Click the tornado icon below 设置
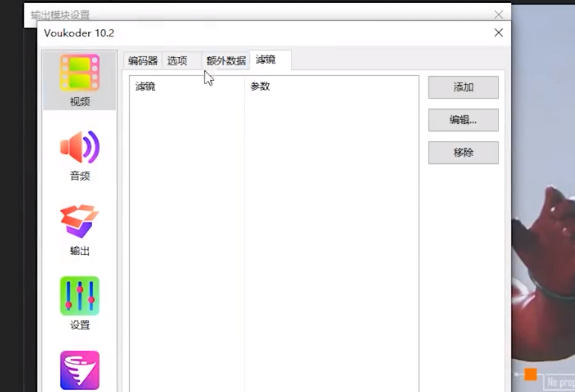575x392 pixels. (x=80, y=370)
